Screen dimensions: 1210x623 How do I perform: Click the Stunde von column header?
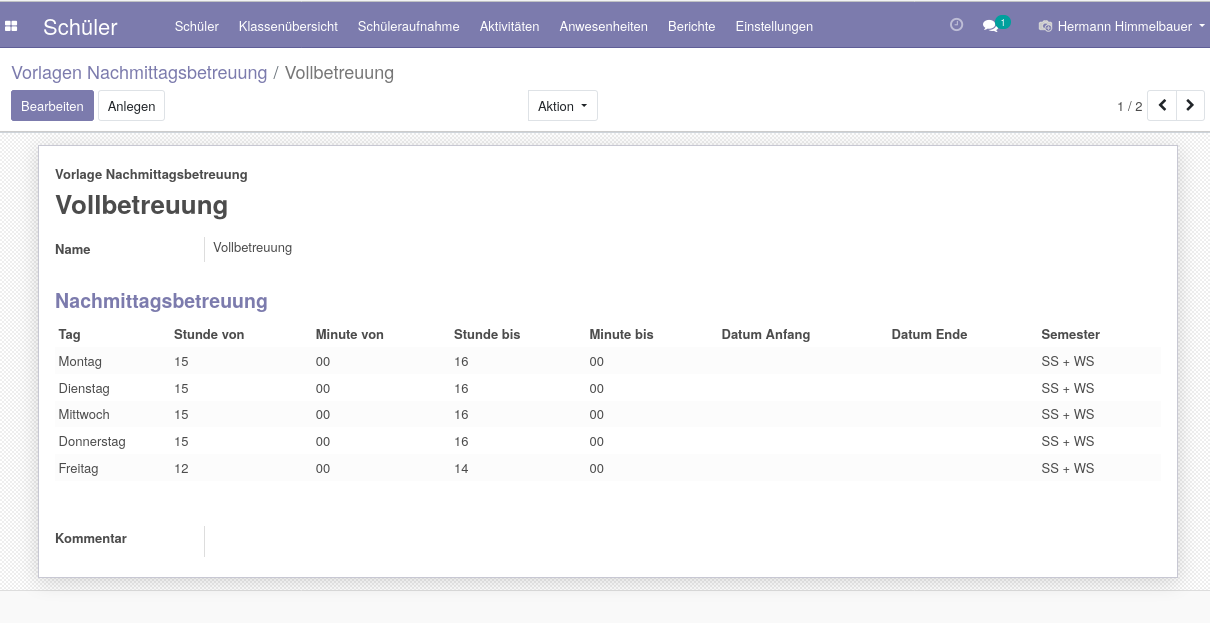click(209, 334)
